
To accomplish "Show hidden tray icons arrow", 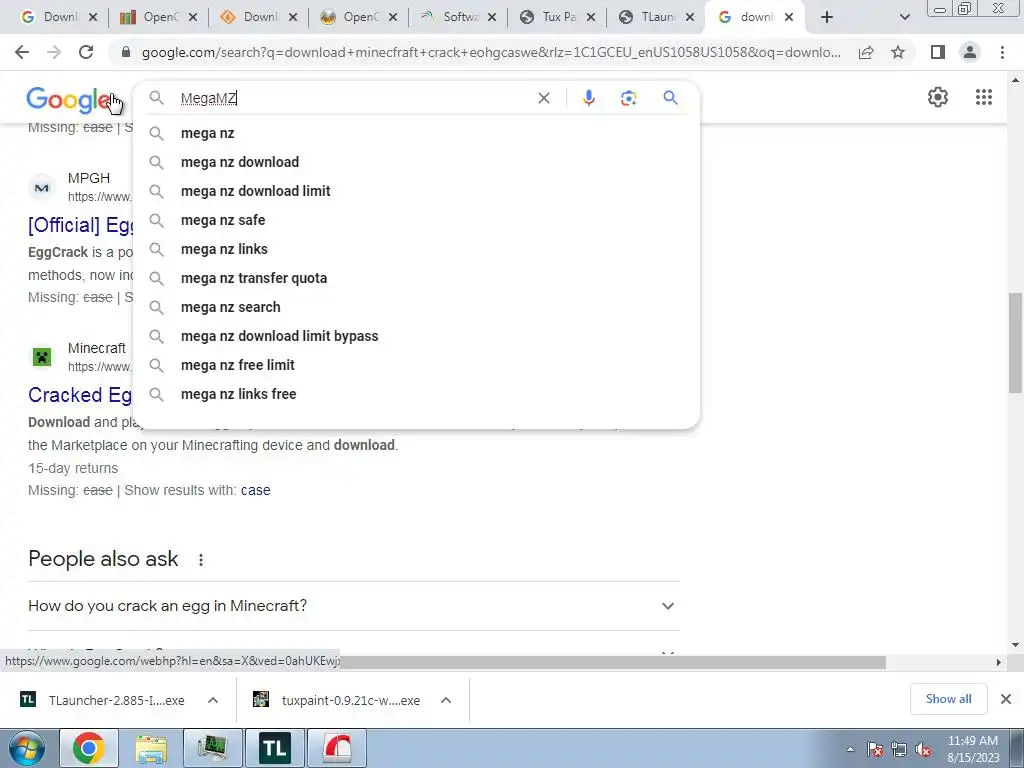I will click(x=850, y=749).
